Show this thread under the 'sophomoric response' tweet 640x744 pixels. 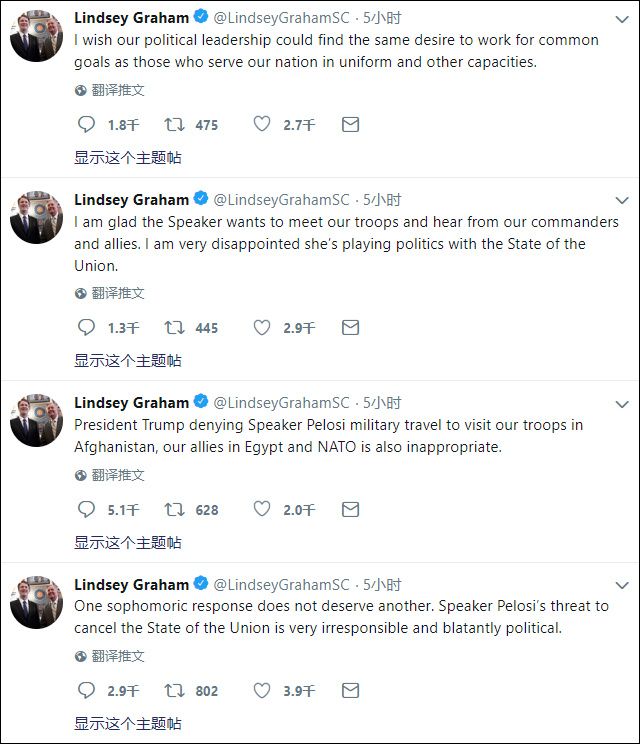click(128, 724)
